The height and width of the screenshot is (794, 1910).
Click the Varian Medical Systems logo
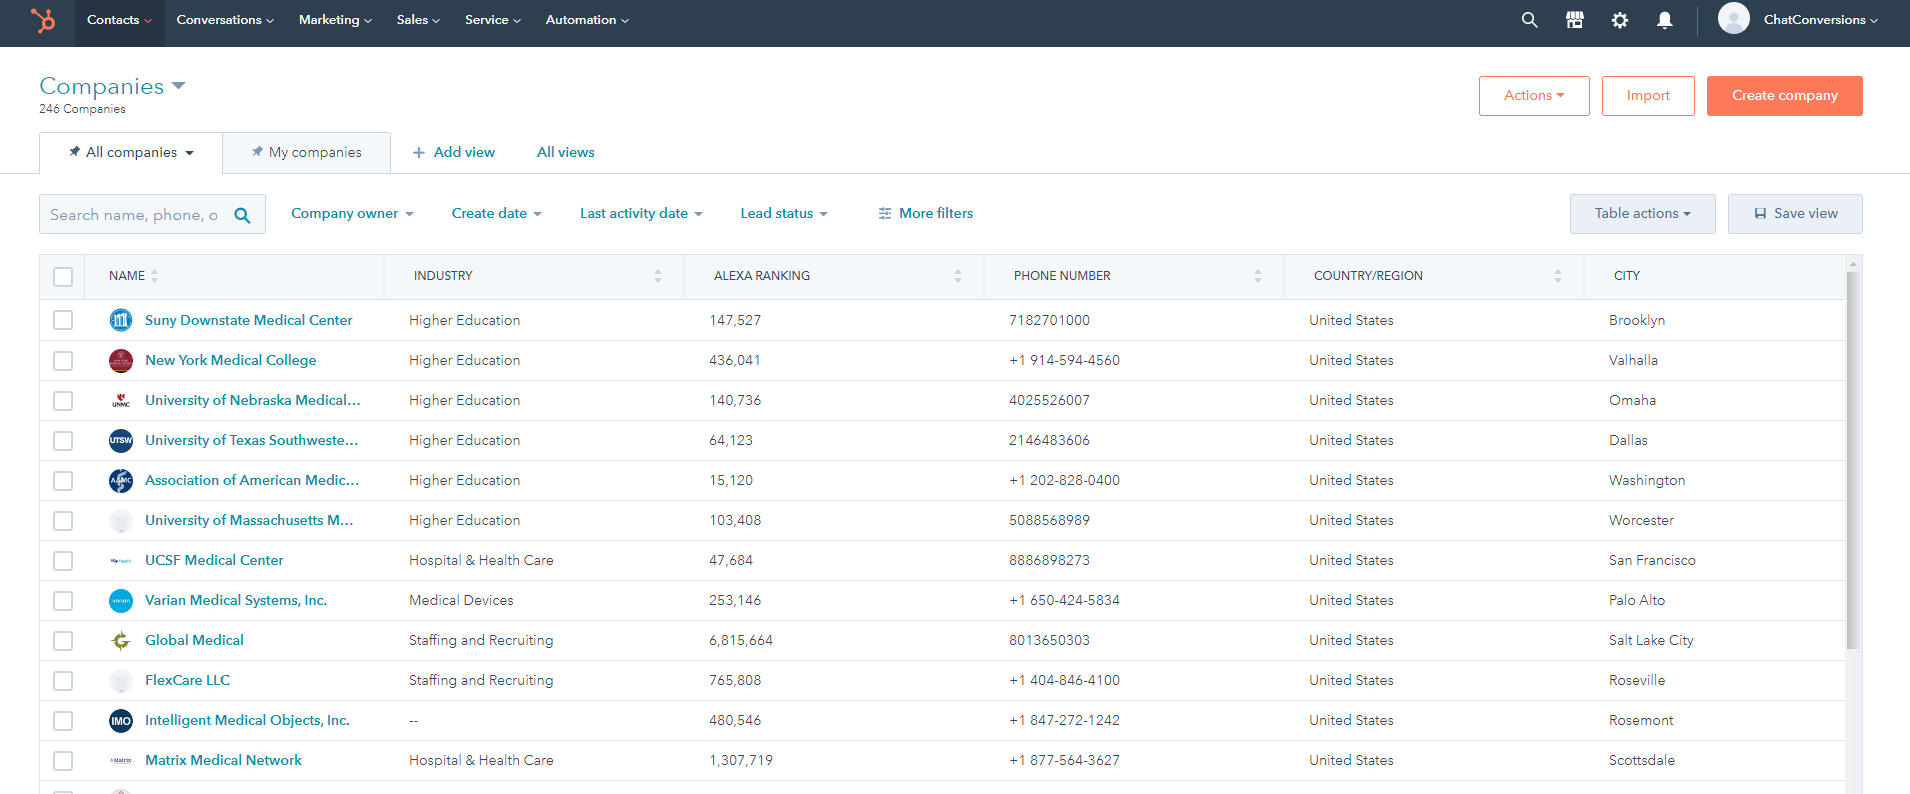click(x=121, y=600)
